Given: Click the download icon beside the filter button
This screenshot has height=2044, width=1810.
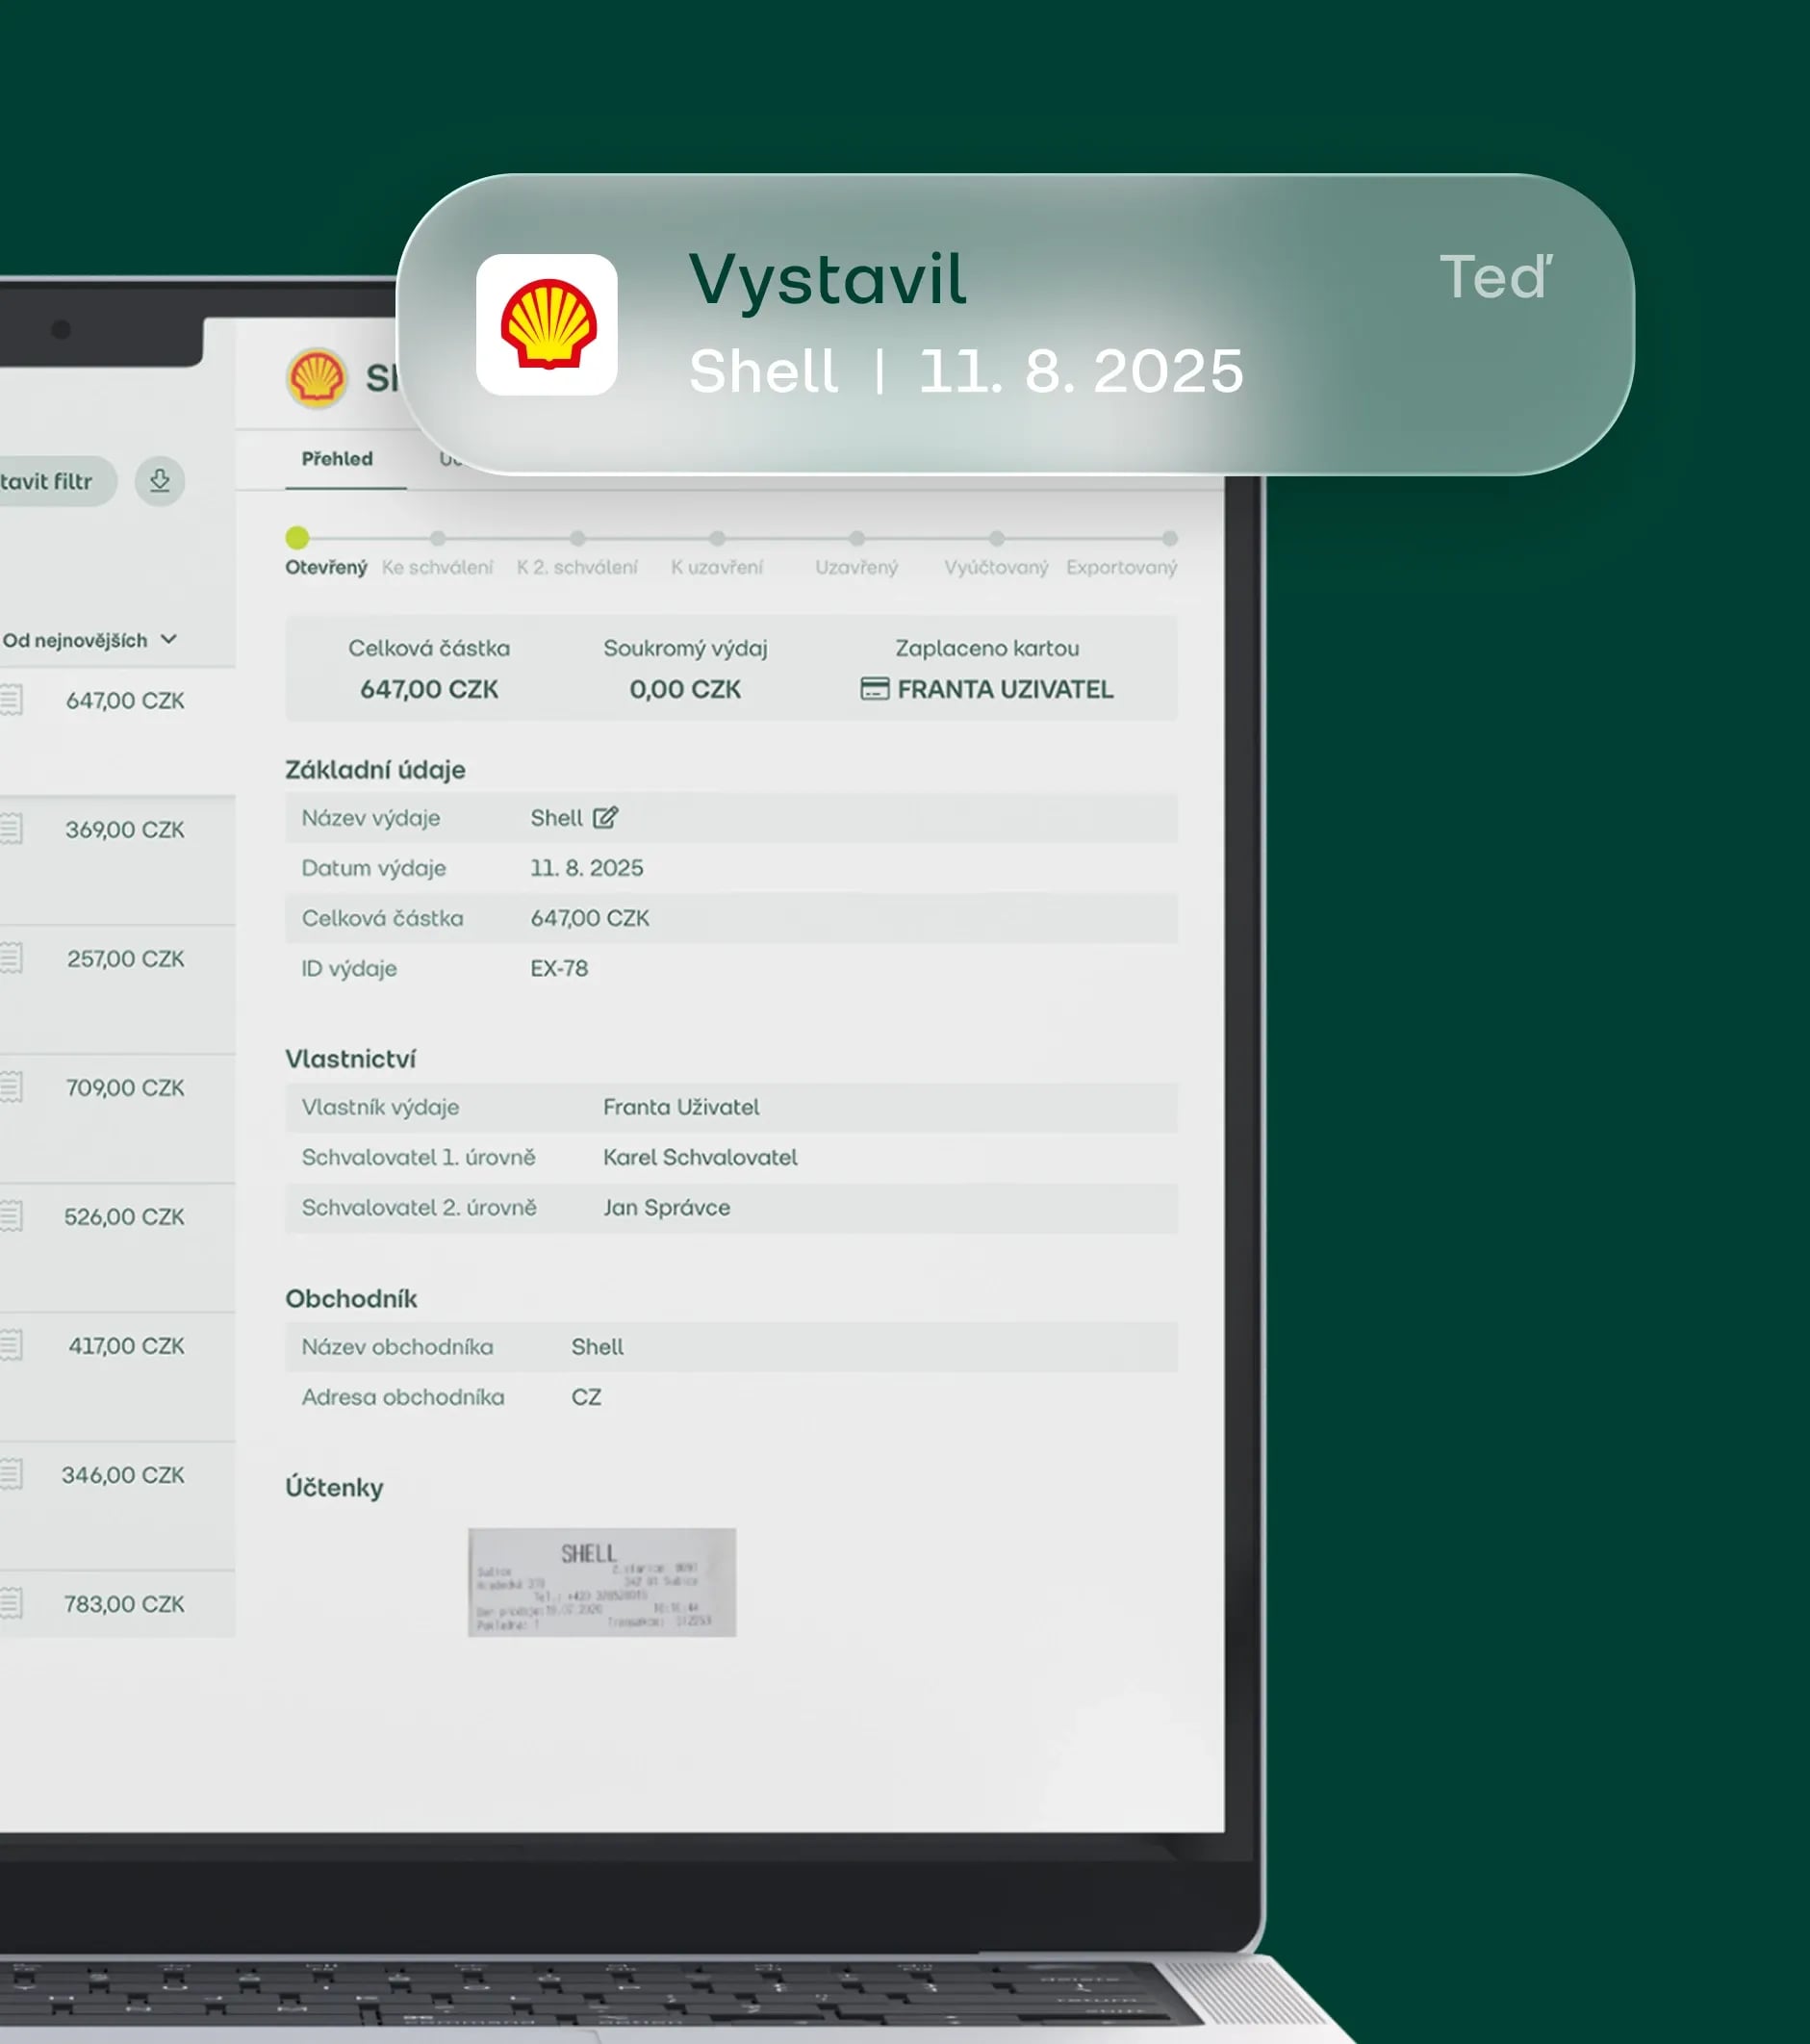Looking at the screenshot, I should pyautogui.click(x=160, y=482).
